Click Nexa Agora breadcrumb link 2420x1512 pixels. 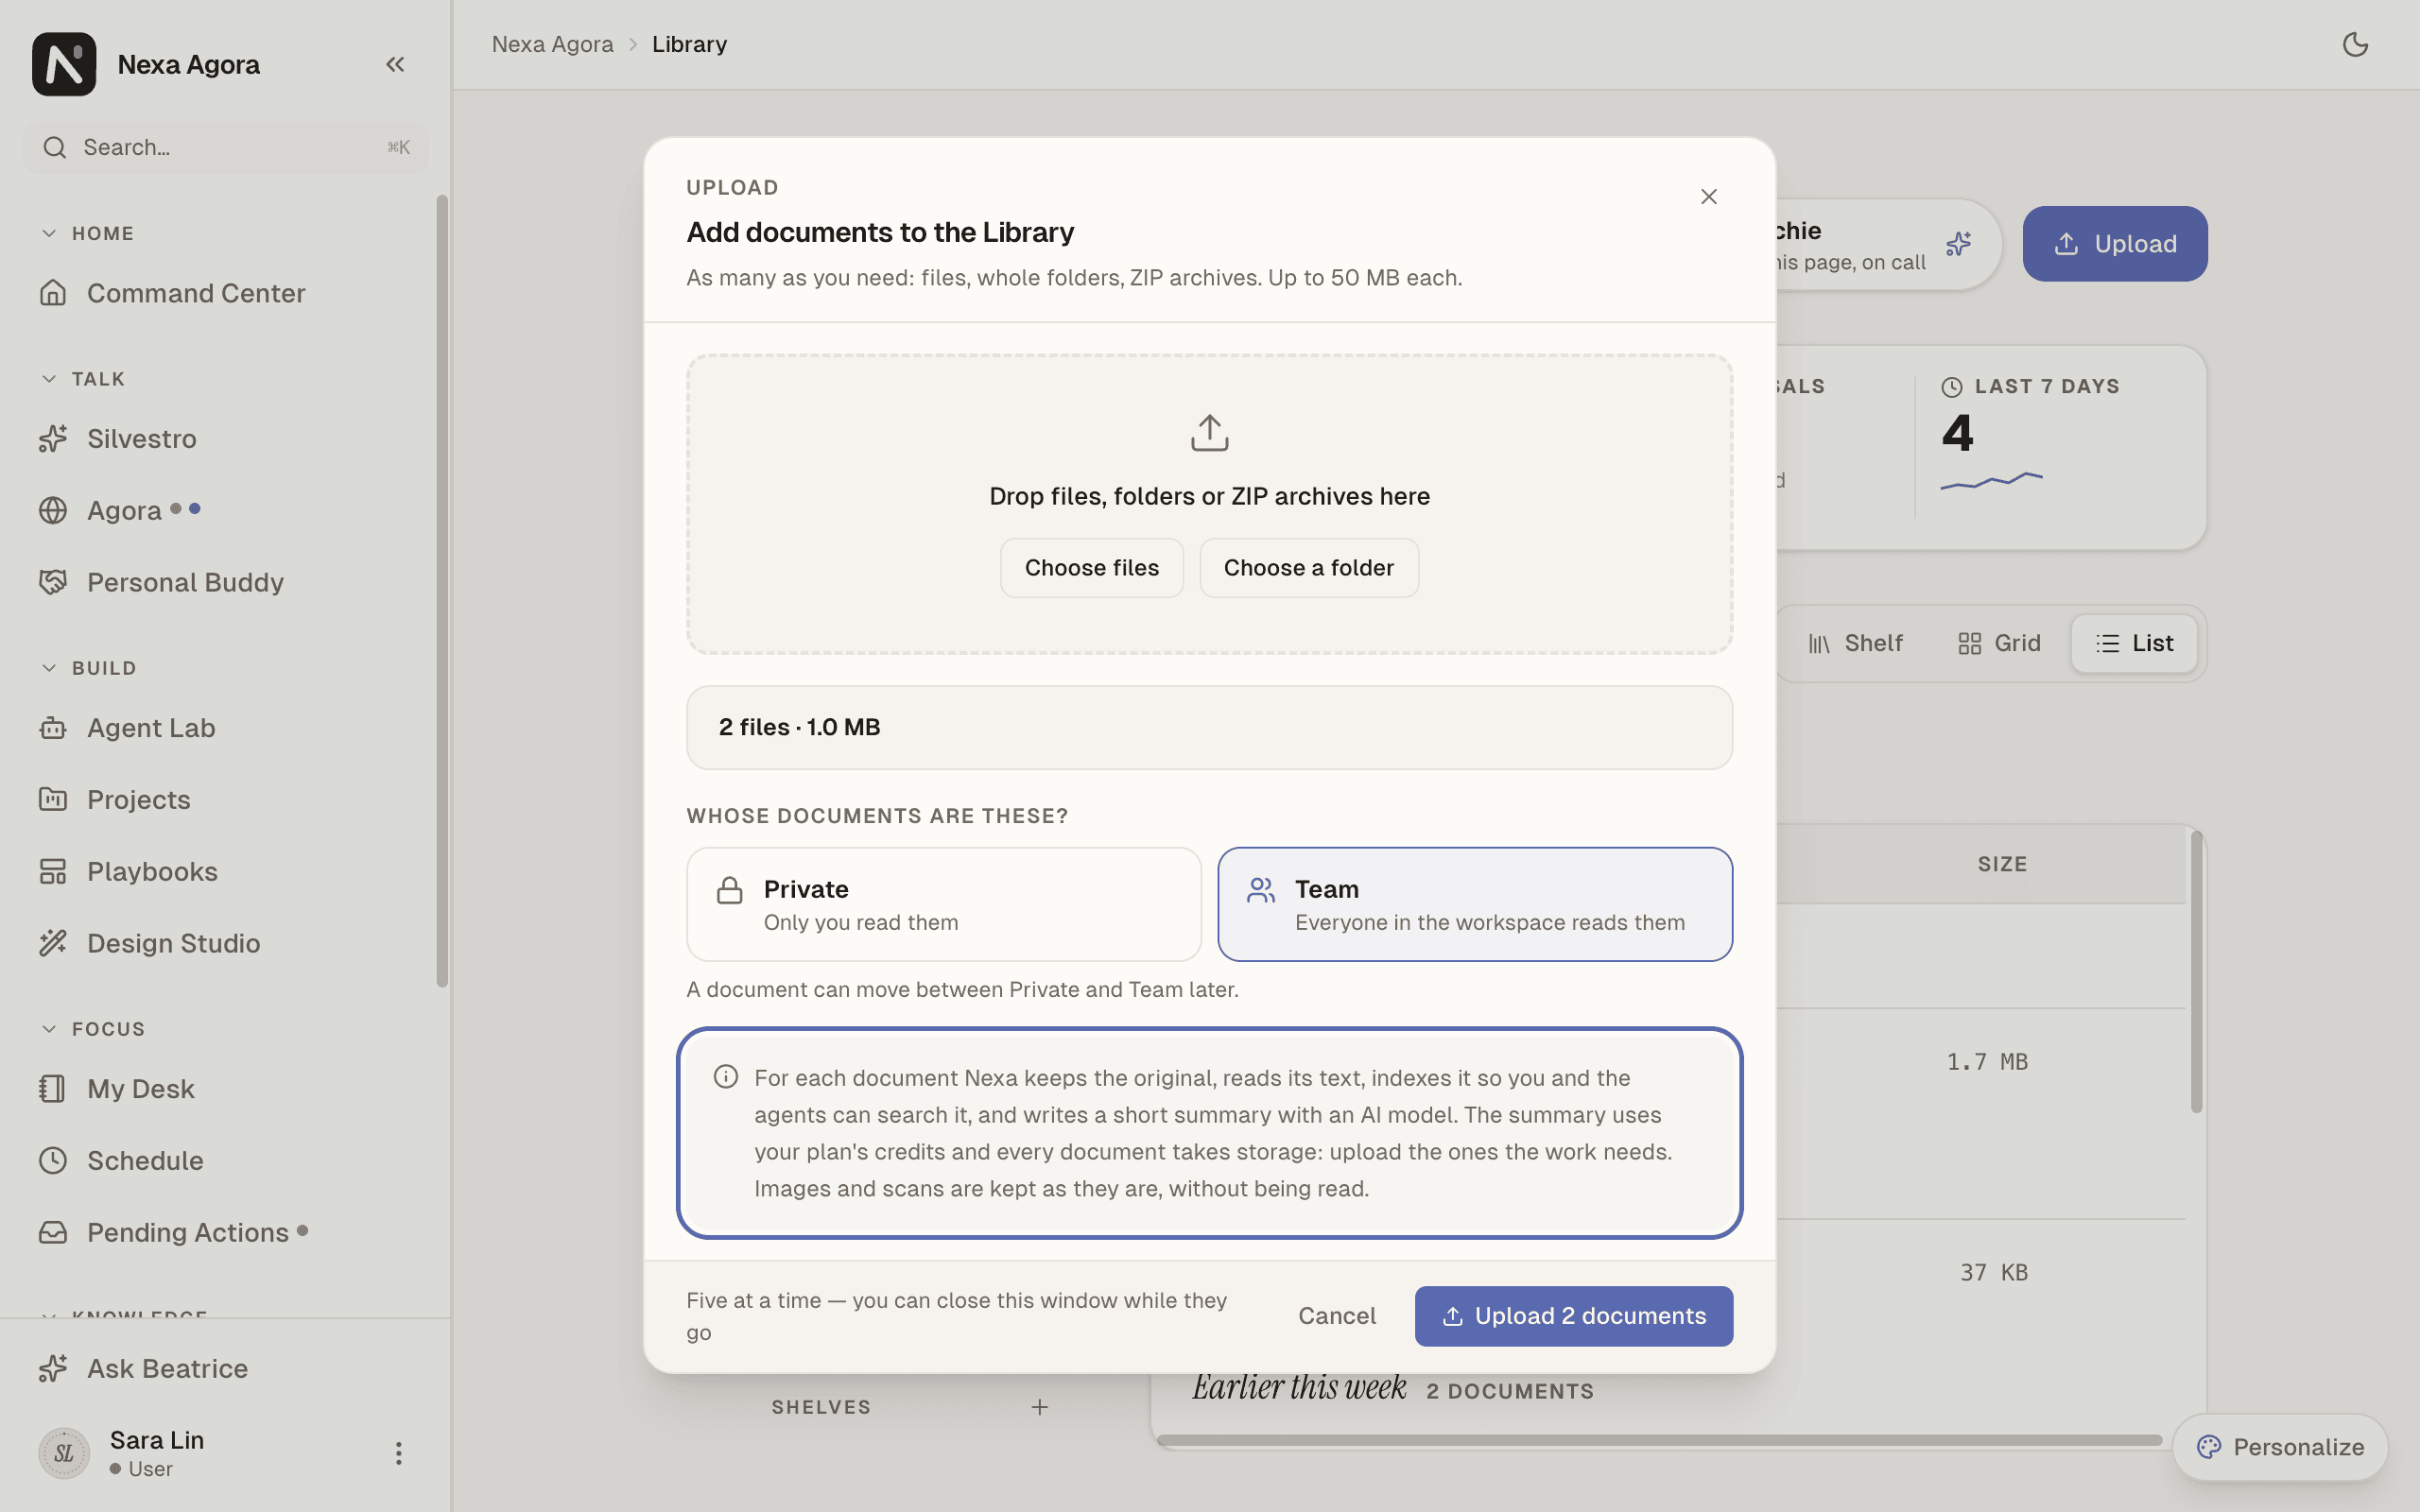[552, 44]
